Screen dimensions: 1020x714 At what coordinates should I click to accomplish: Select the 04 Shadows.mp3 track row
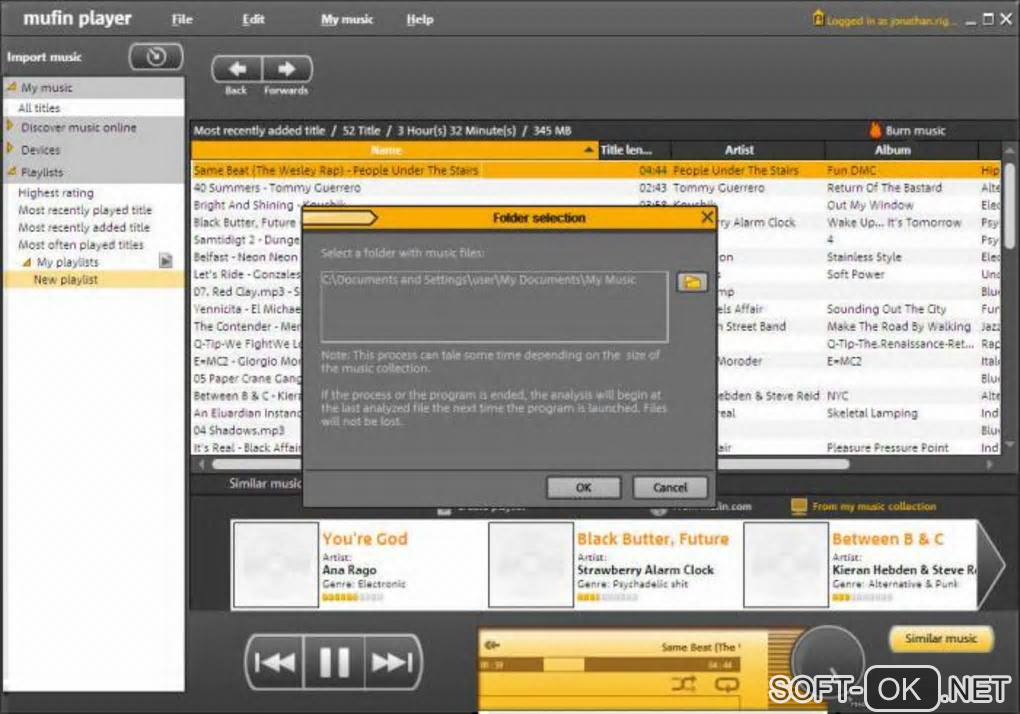click(x=239, y=430)
